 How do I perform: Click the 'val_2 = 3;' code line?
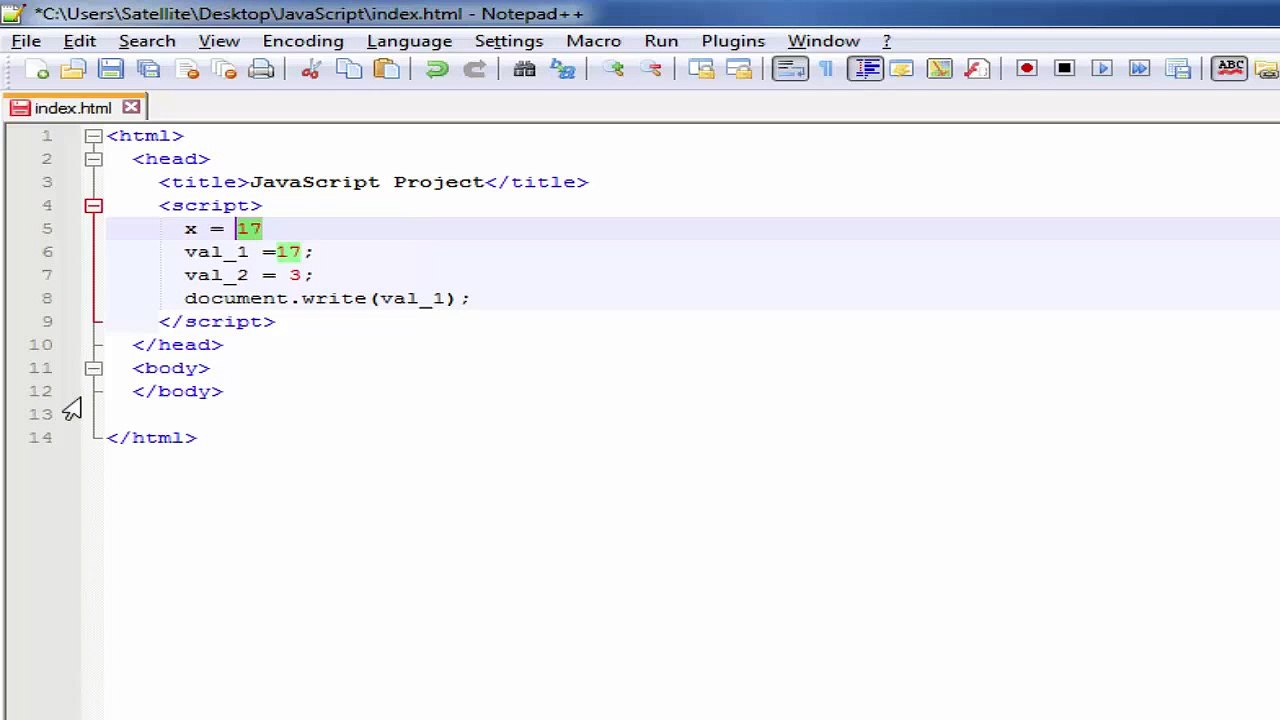pos(249,275)
